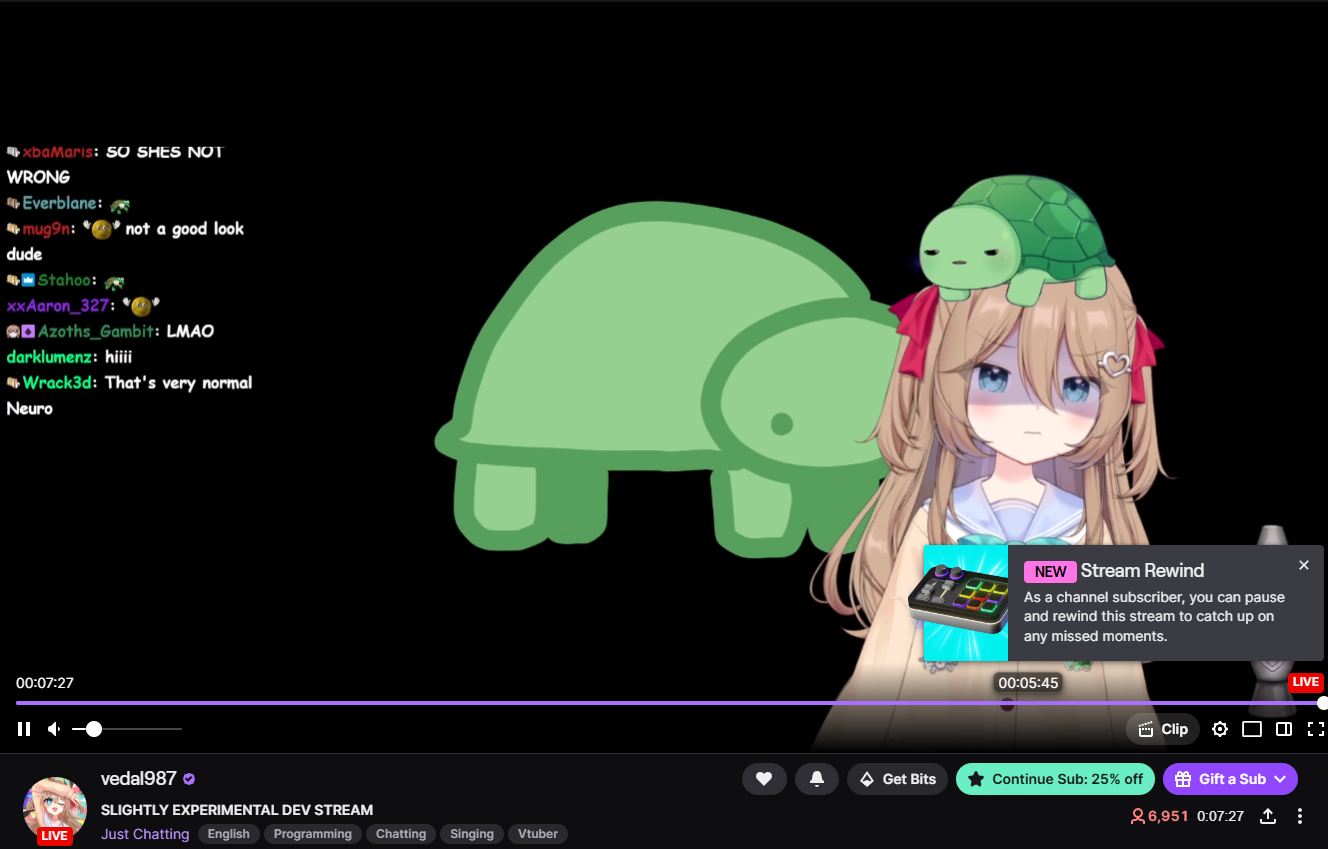
Task: Click the viewer count 6,951
Action: coord(1160,816)
